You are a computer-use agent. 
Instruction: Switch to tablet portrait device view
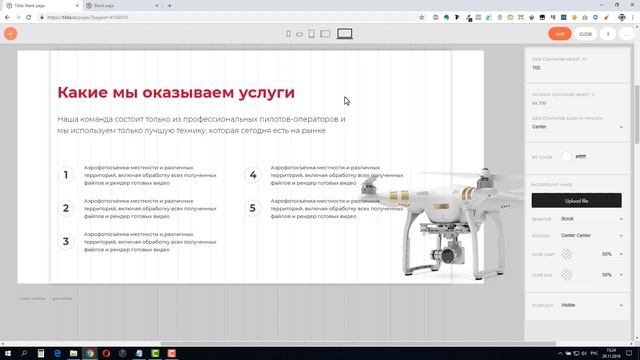click(x=311, y=34)
